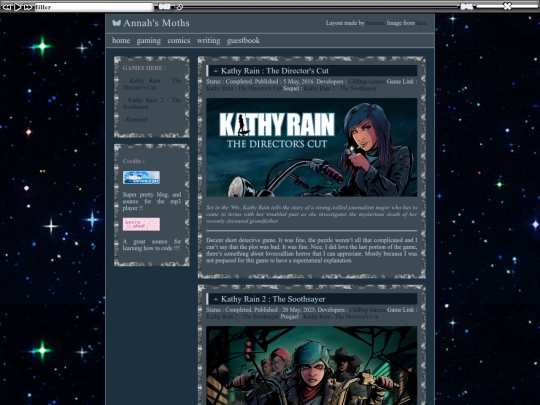Open the guestbook page

pyautogui.click(x=243, y=41)
